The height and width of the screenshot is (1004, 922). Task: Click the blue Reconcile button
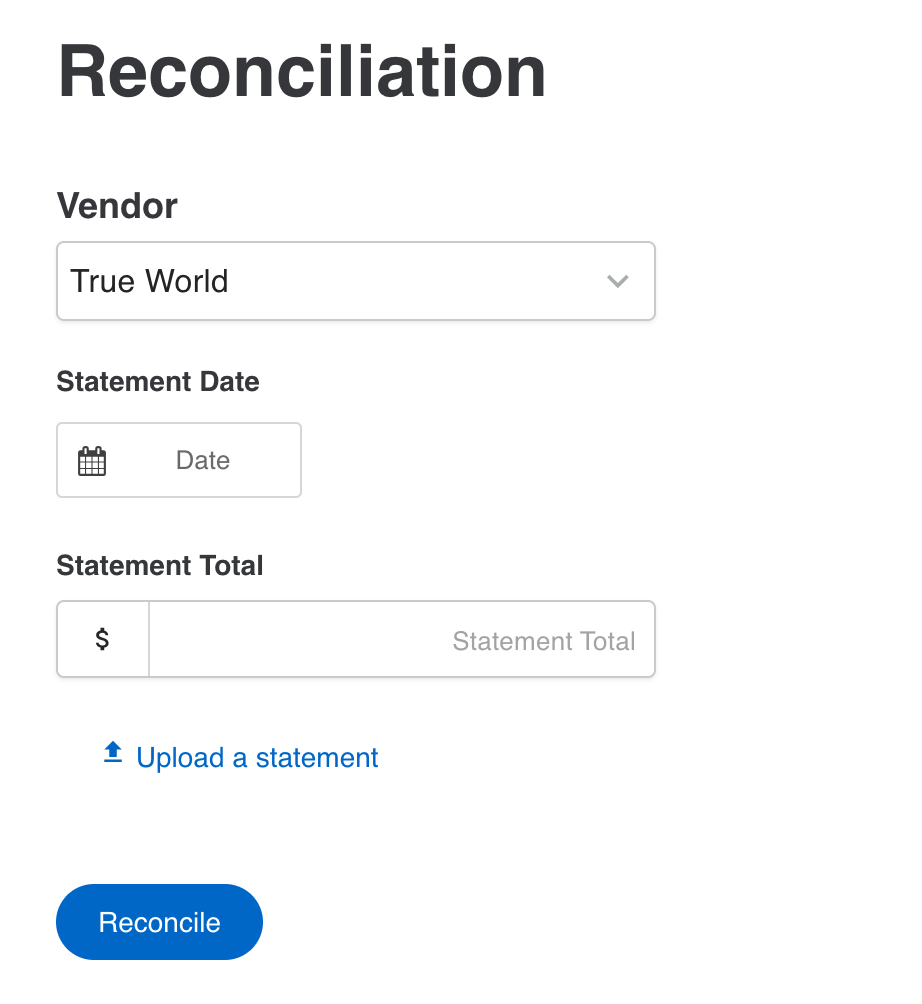(x=159, y=922)
